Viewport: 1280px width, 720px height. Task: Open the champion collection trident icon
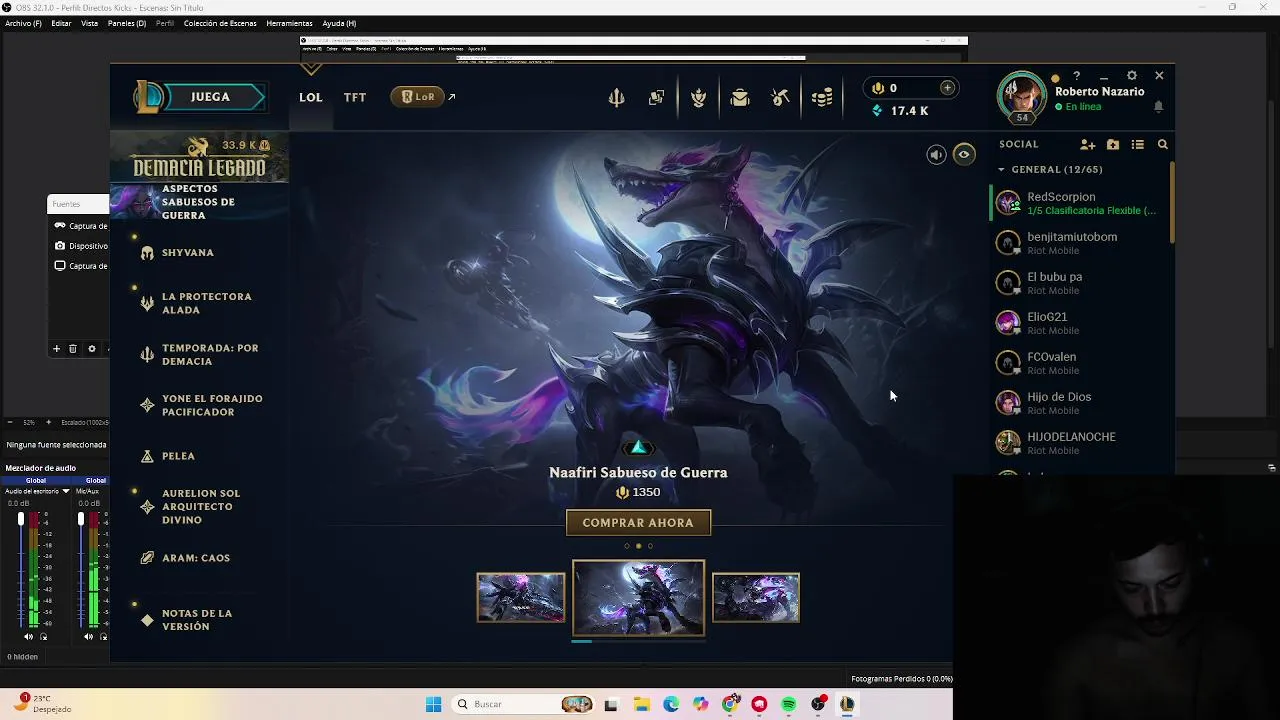pos(616,97)
